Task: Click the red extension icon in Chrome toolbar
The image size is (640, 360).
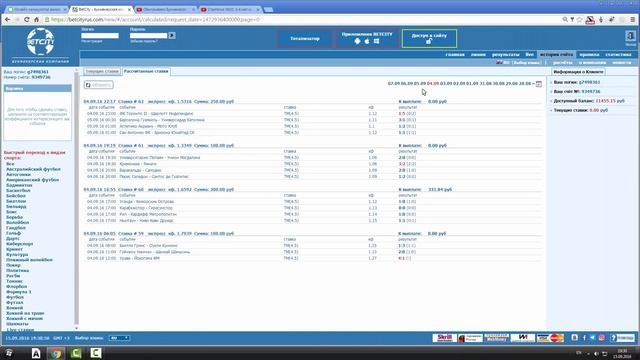Action: pos(590,19)
